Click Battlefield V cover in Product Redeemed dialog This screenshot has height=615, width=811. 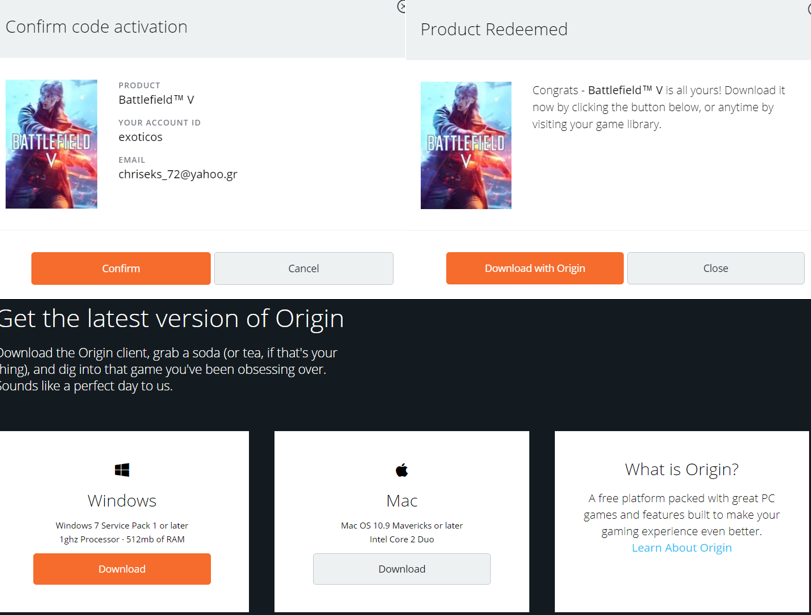coord(466,145)
